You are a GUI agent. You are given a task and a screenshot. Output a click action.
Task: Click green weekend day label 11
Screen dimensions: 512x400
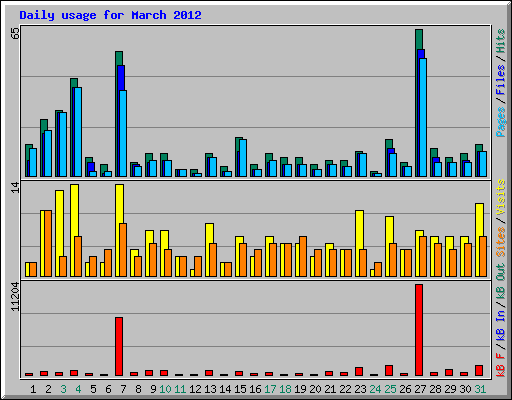(180, 389)
